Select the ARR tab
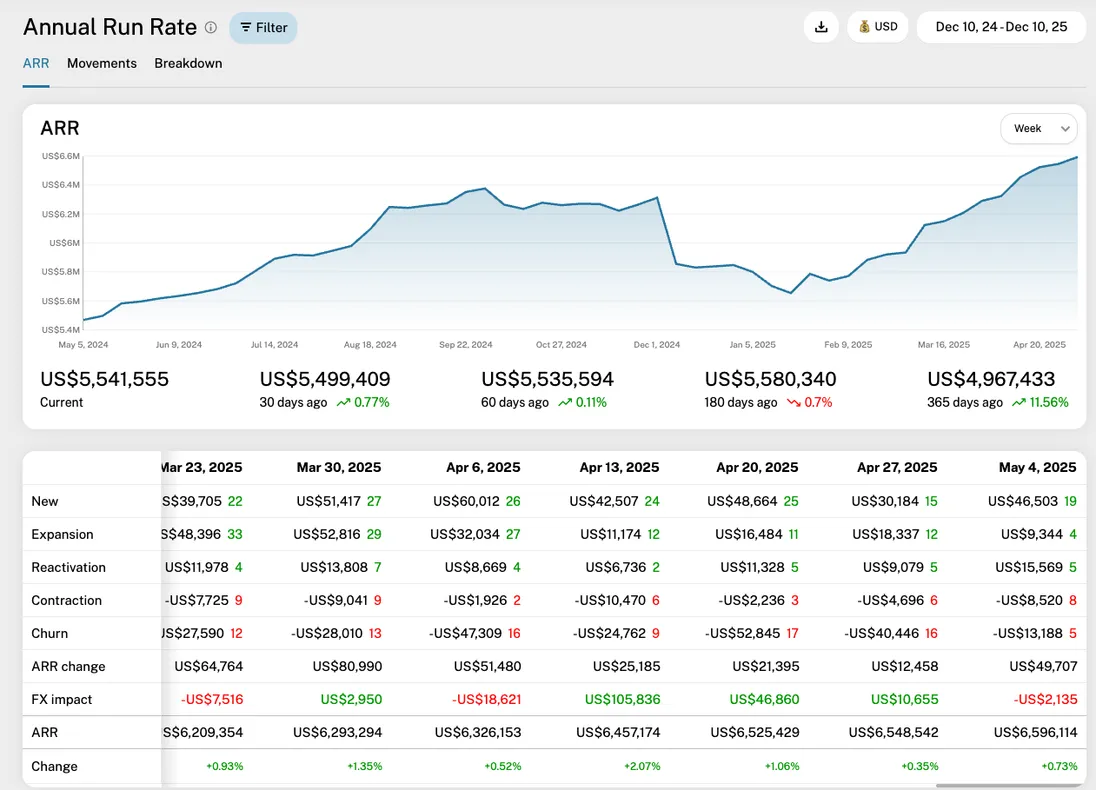This screenshot has height=790, width=1096. (36, 63)
